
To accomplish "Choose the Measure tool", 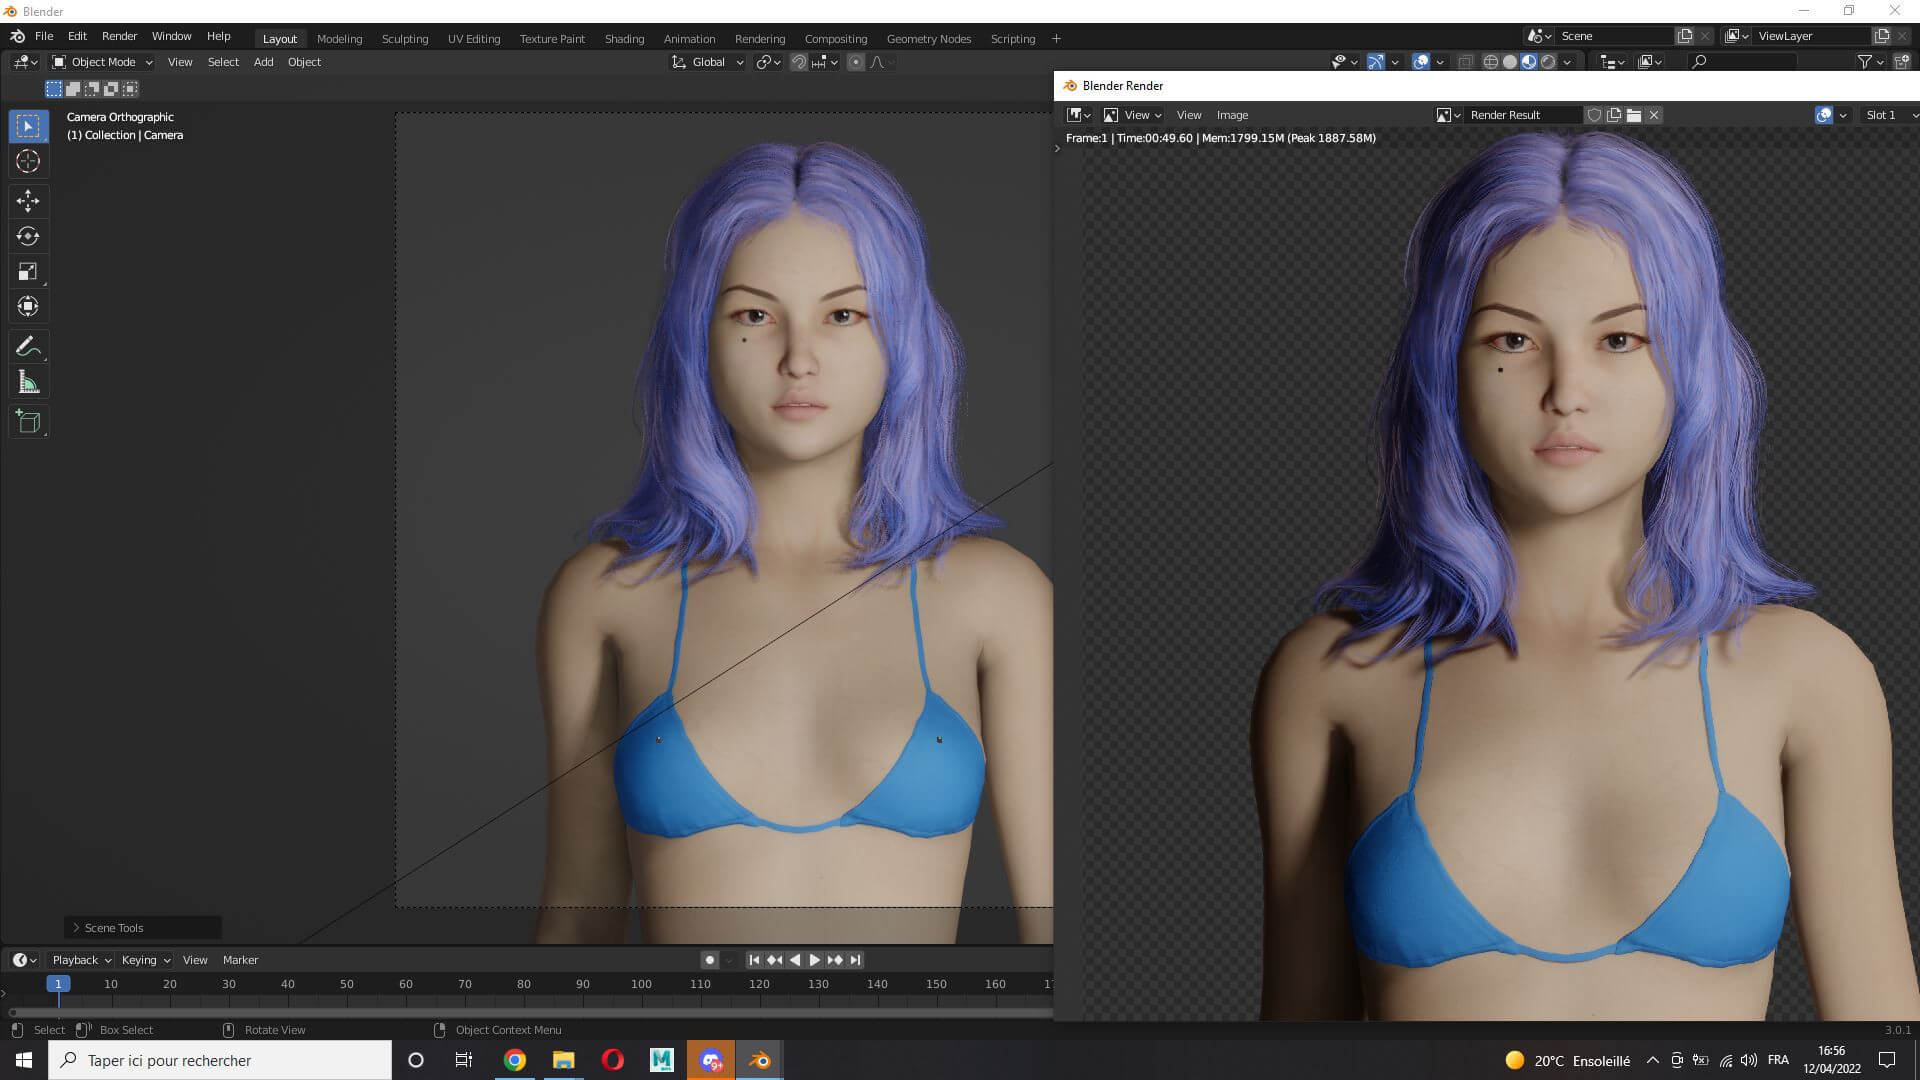I will click(x=28, y=382).
